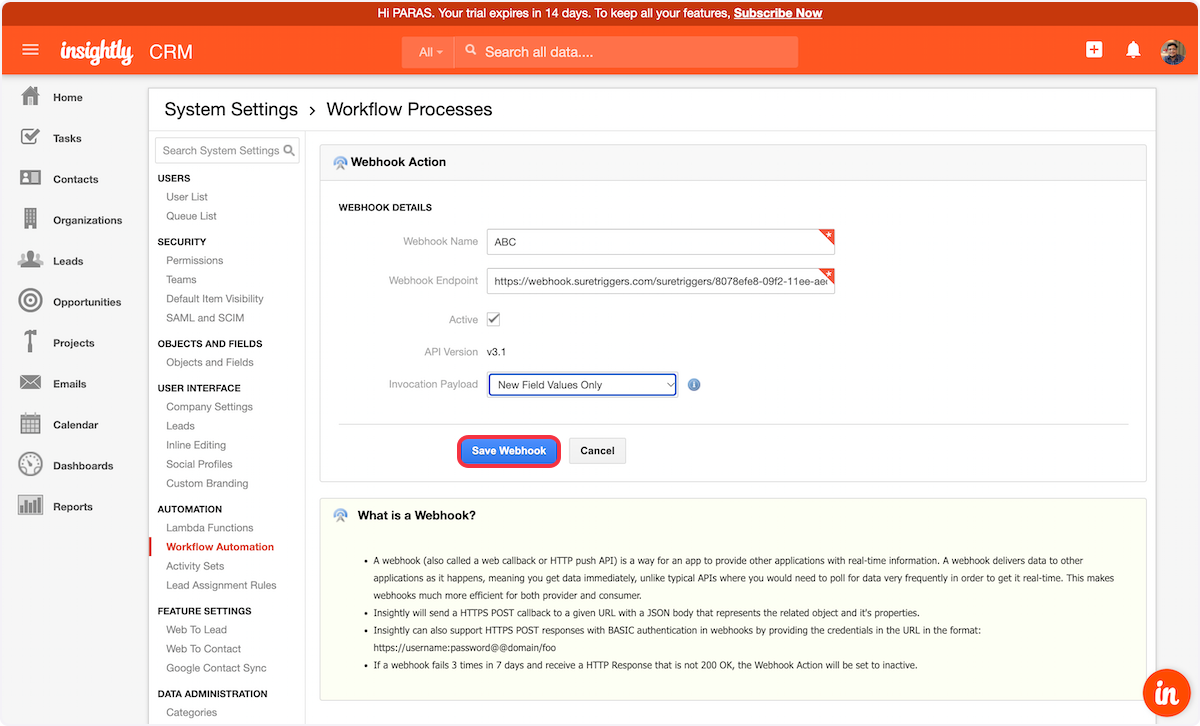The width and height of the screenshot is (1200, 726).
Task: Click the Subscribe Now link
Action: pyautogui.click(x=778, y=13)
